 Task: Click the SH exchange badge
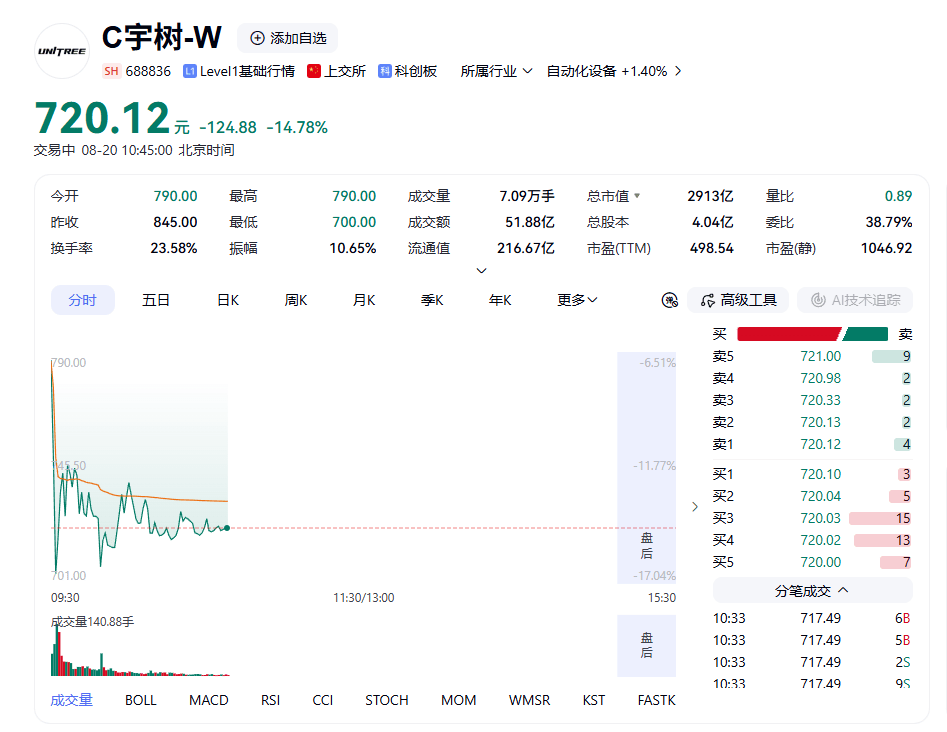tap(111, 71)
